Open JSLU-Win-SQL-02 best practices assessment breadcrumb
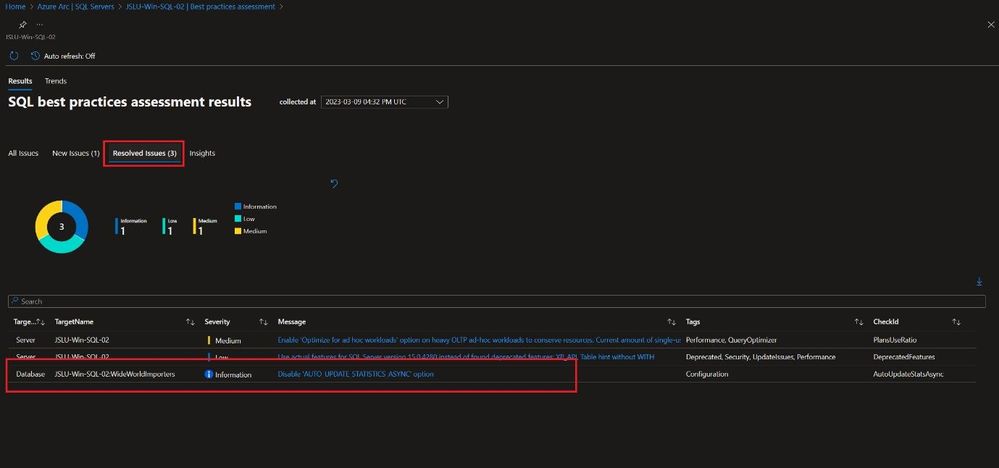Viewport: 999px width, 468px height. tap(201, 6)
